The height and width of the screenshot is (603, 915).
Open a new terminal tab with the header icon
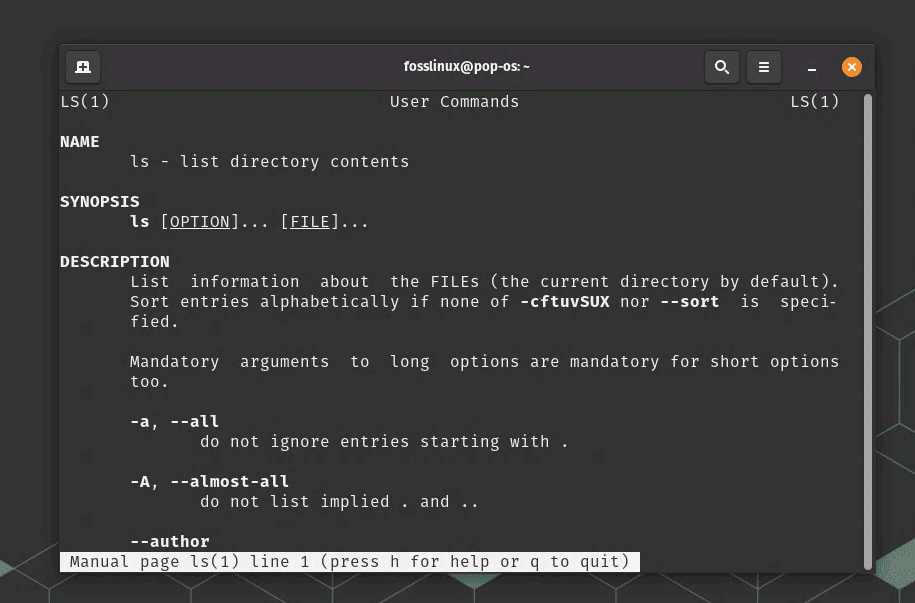[83, 67]
